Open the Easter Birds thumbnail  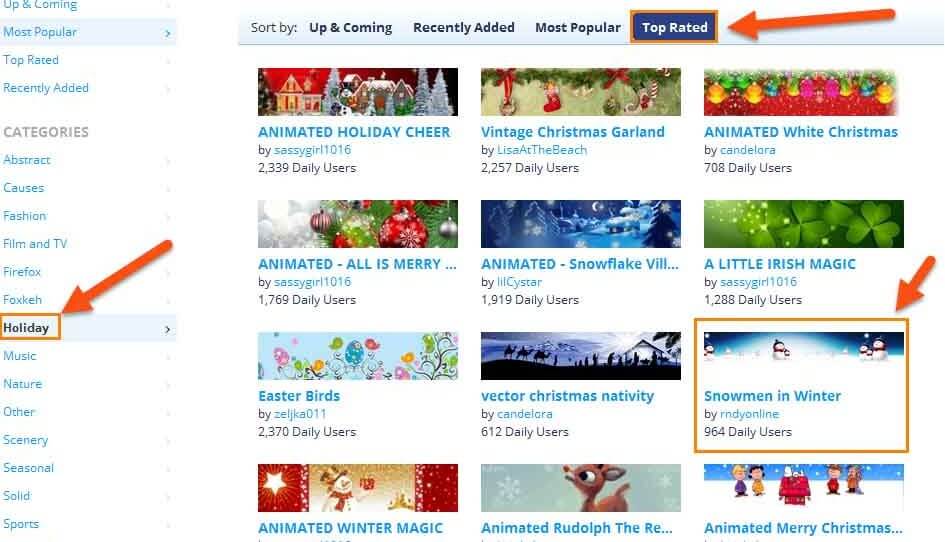(x=357, y=356)
